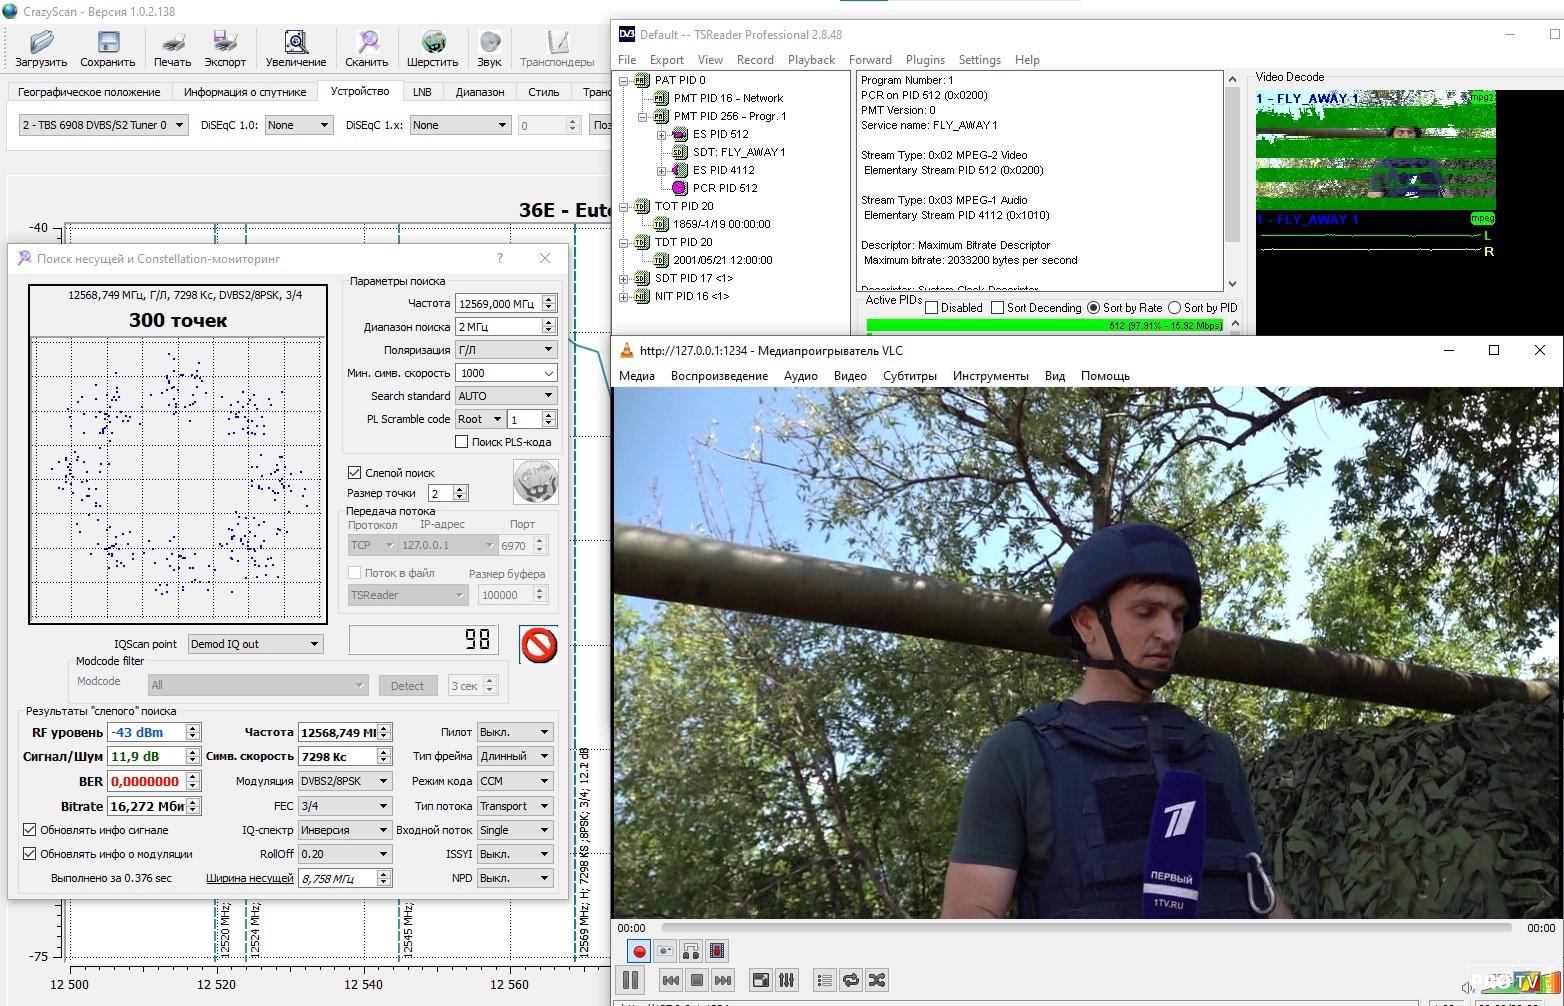Open the DiSEqC 1.0 dropdown
Screen dimensions: 1564x1006
point(298,125)
